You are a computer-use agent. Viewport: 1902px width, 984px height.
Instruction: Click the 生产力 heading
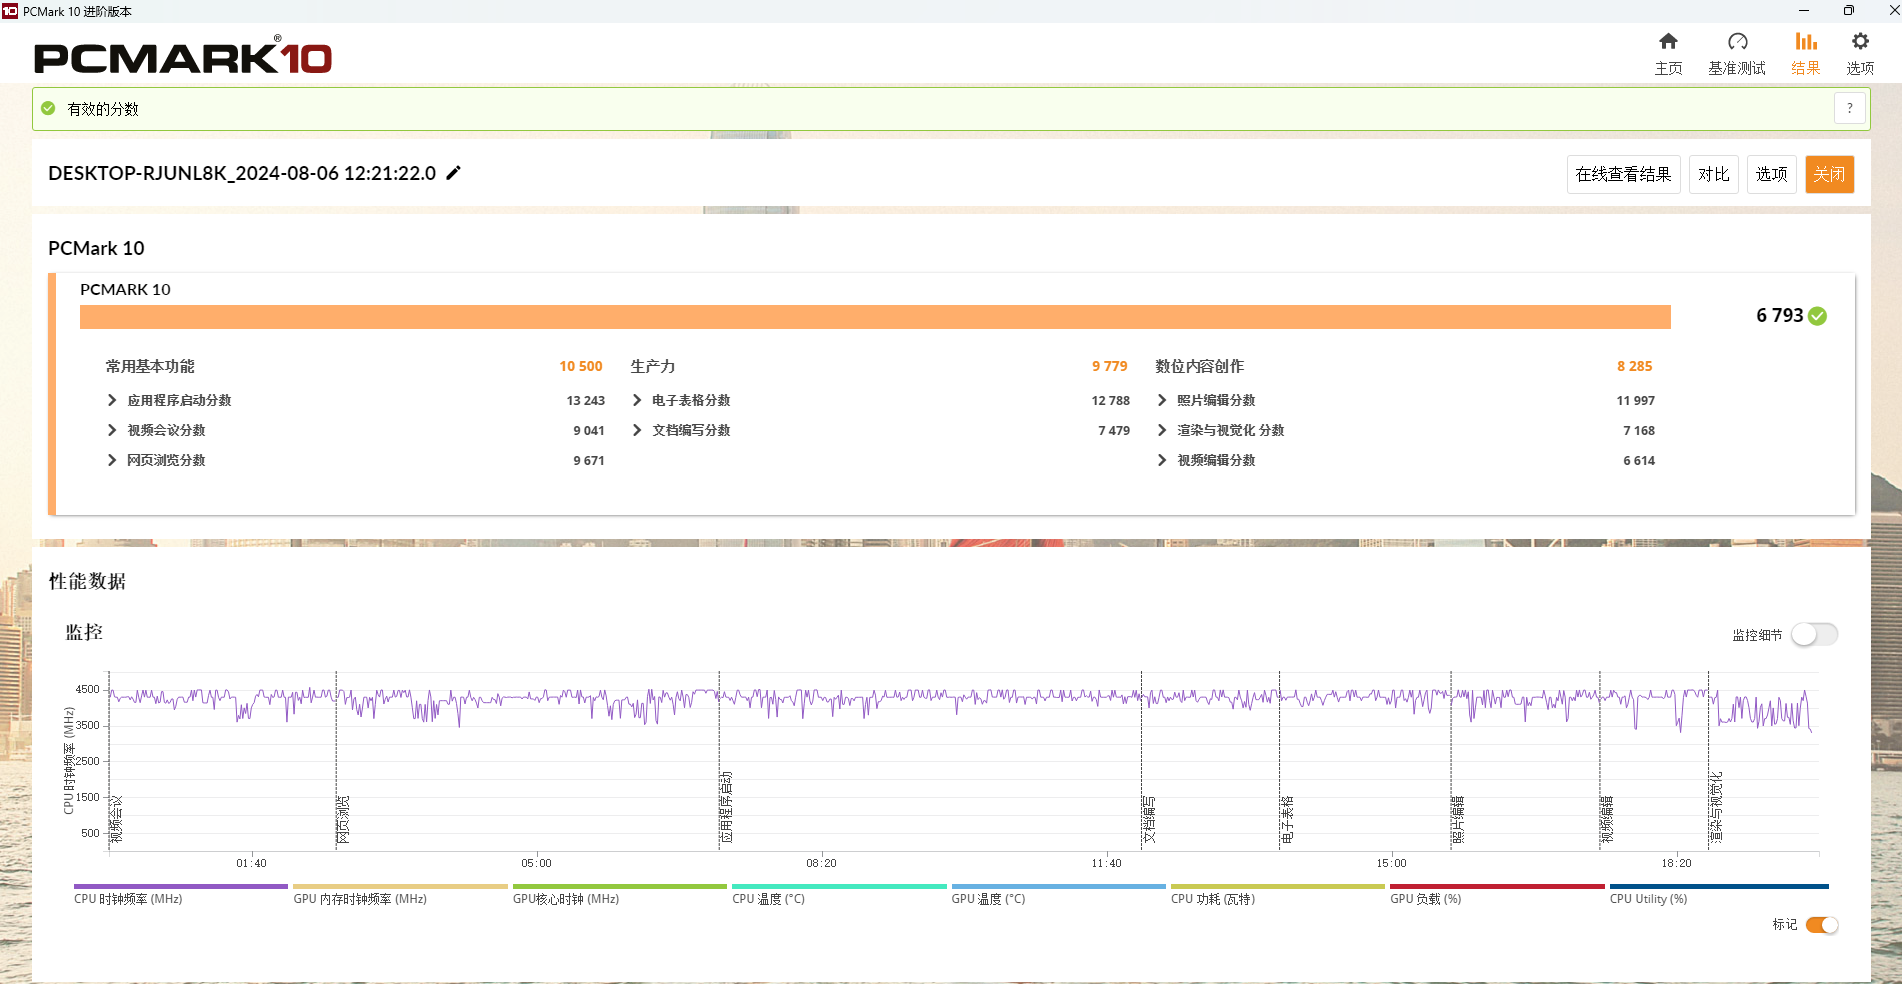point(653,366)
